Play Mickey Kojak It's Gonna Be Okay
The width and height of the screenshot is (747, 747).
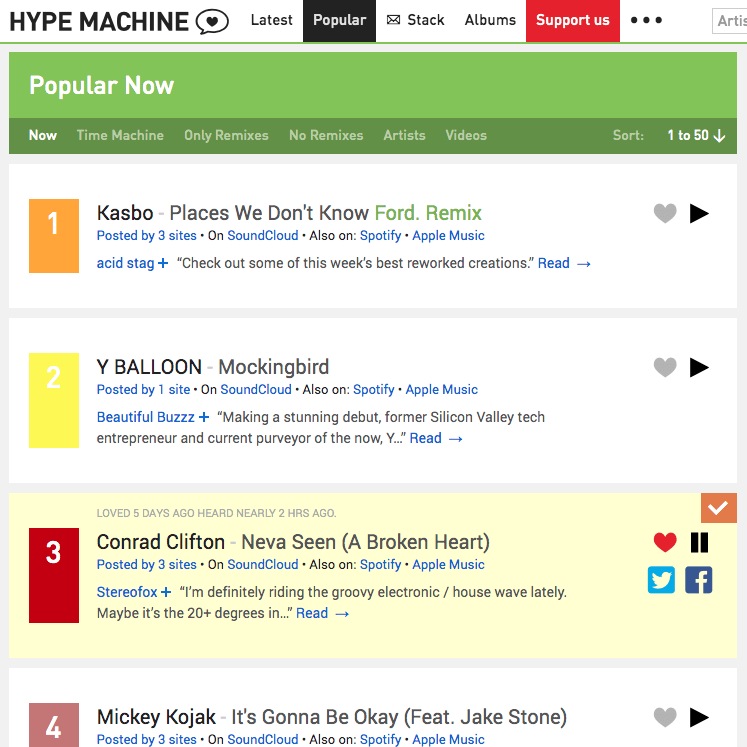tap(699, 717)
